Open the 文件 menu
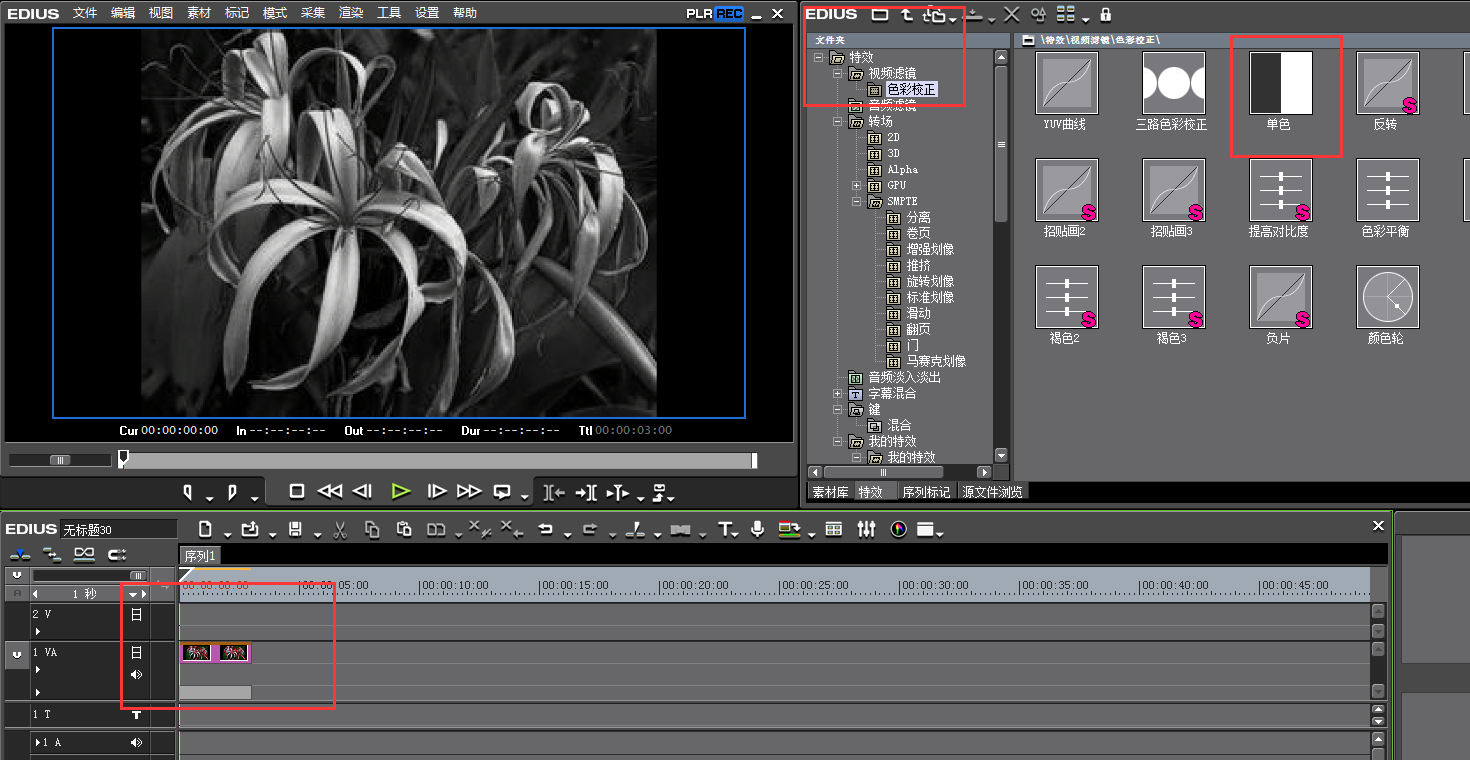The image size is (1470, 760). click(85, 13)
